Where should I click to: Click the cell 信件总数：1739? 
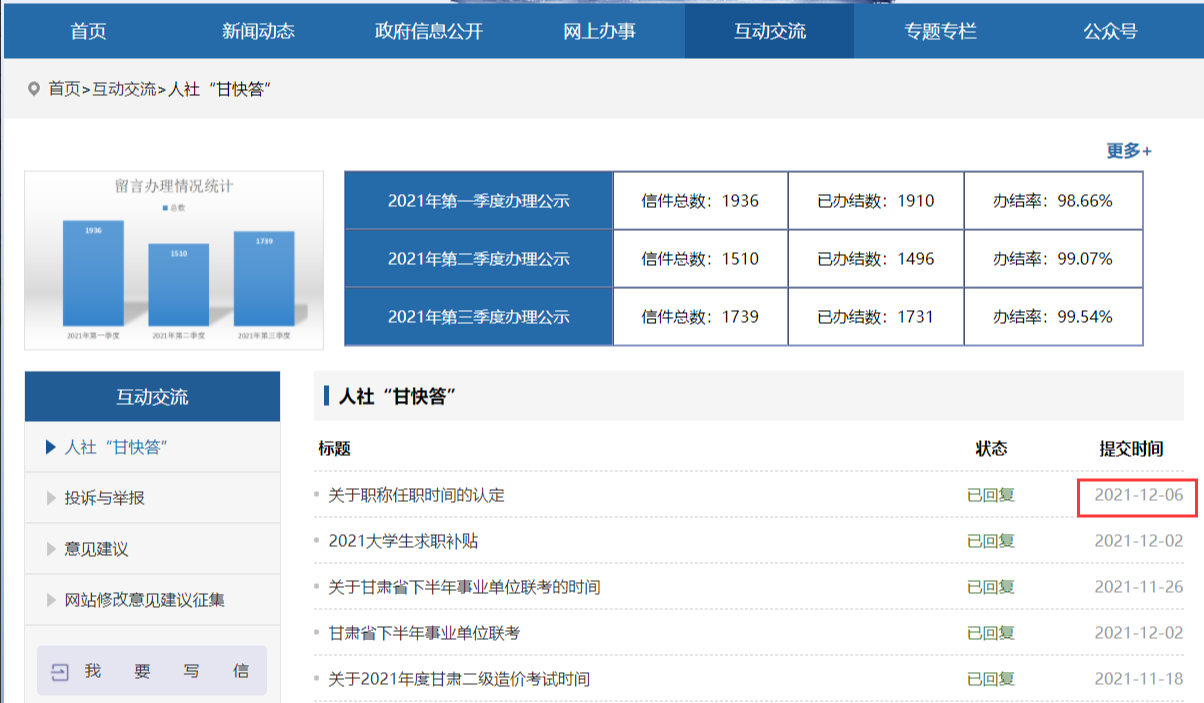tap(700, 317)
